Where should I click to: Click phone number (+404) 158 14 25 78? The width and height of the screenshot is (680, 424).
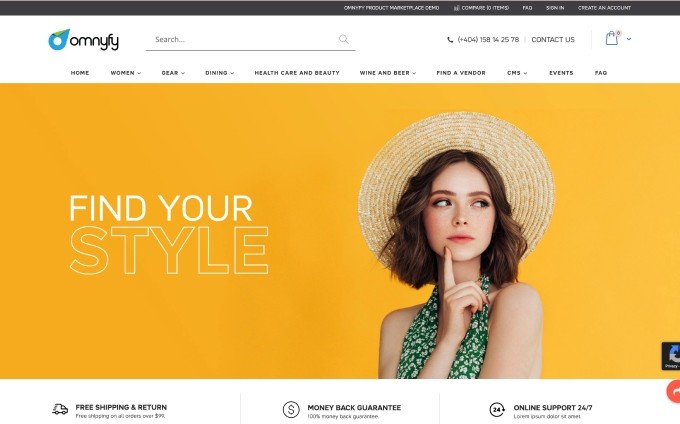tap(488, 39)
